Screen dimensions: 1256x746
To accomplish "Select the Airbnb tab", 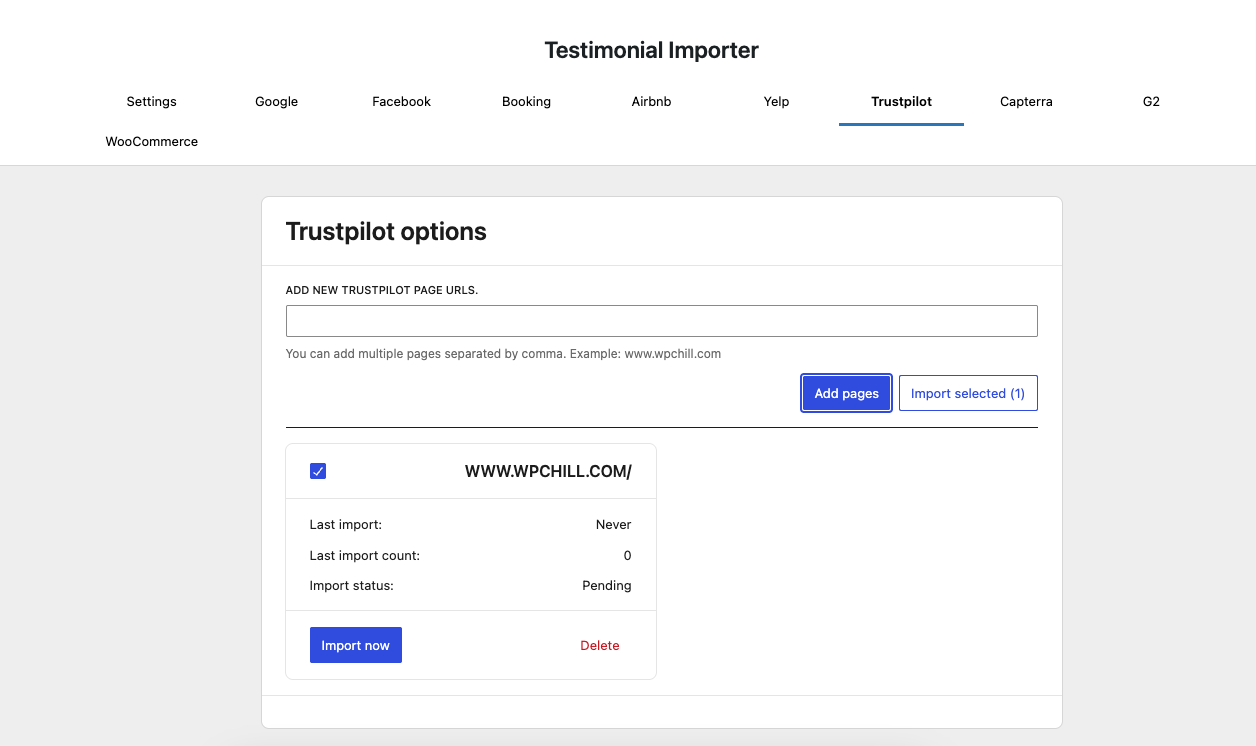I will [x=651, y=101].
